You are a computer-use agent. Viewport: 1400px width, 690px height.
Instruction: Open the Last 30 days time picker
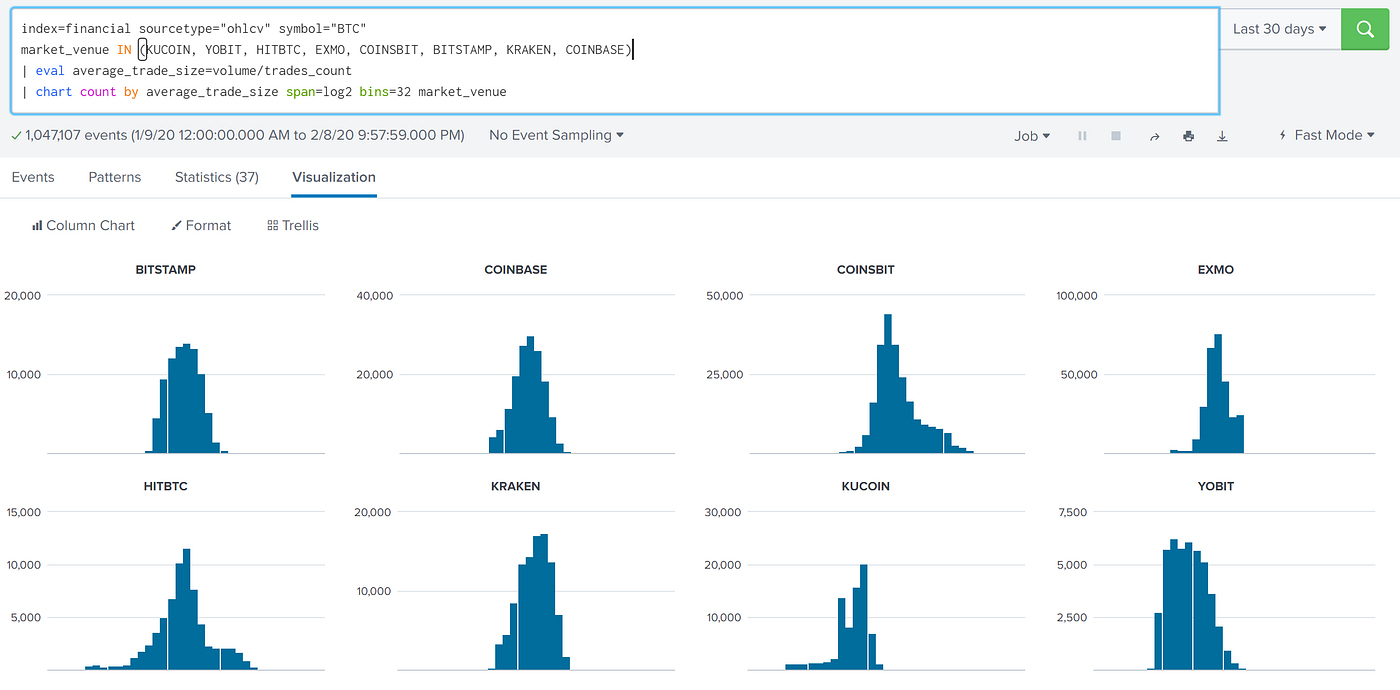pos(1280,29)
